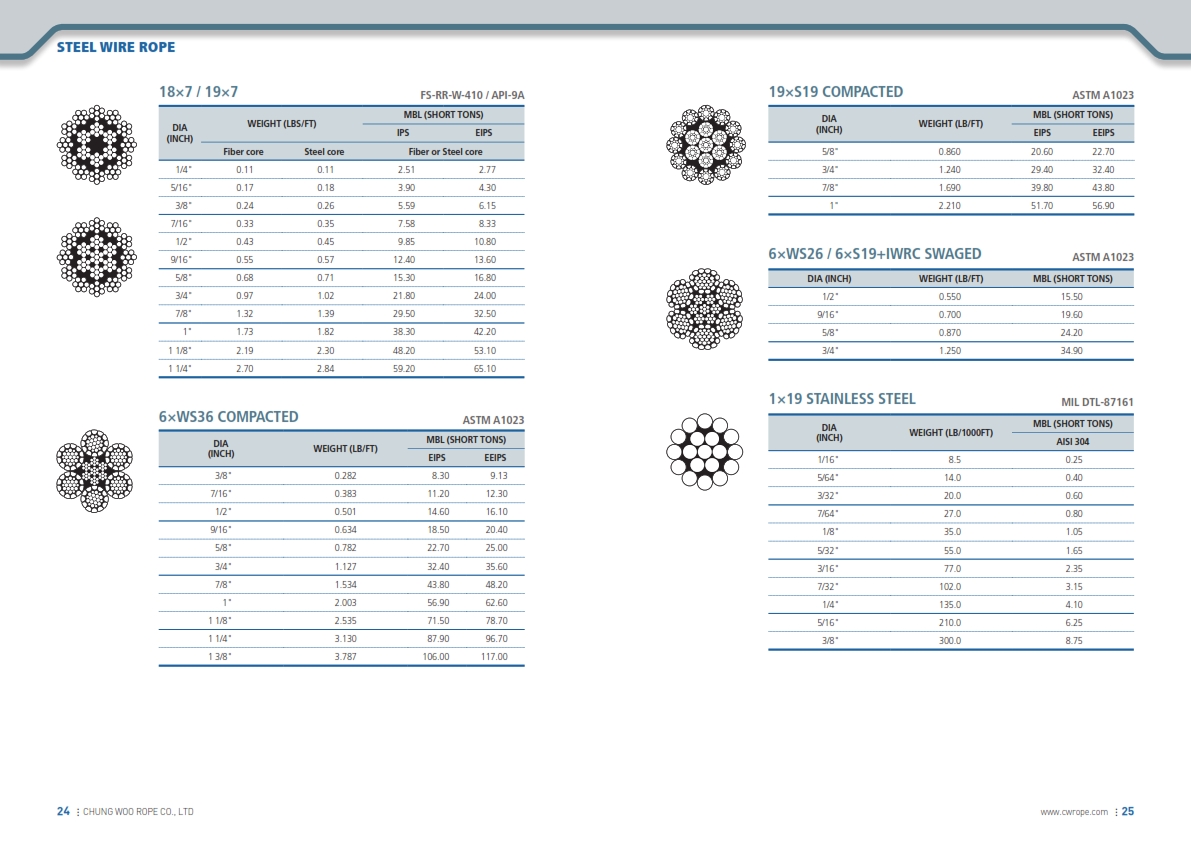Screen dimensions: 1191x842
Task: Select the 117.00 EEIPS value
Action: coord(494,657)
